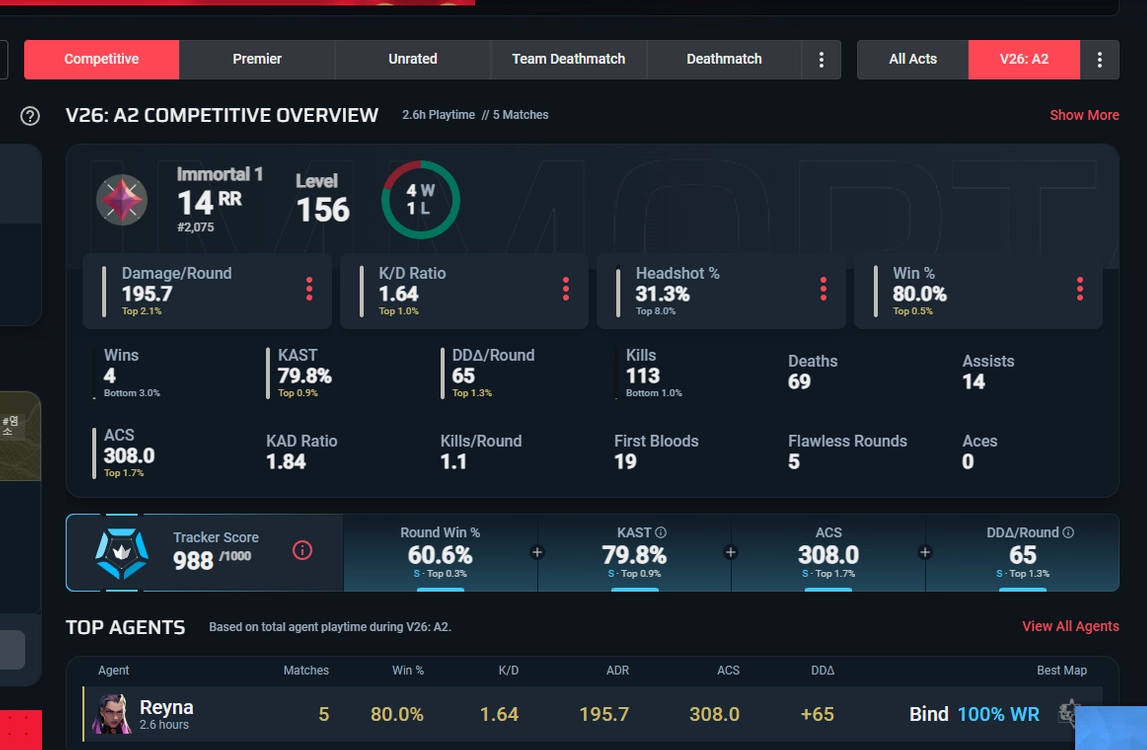Click the Matches column header
The image size is (1147, 750).
click(x=306, y=670)
